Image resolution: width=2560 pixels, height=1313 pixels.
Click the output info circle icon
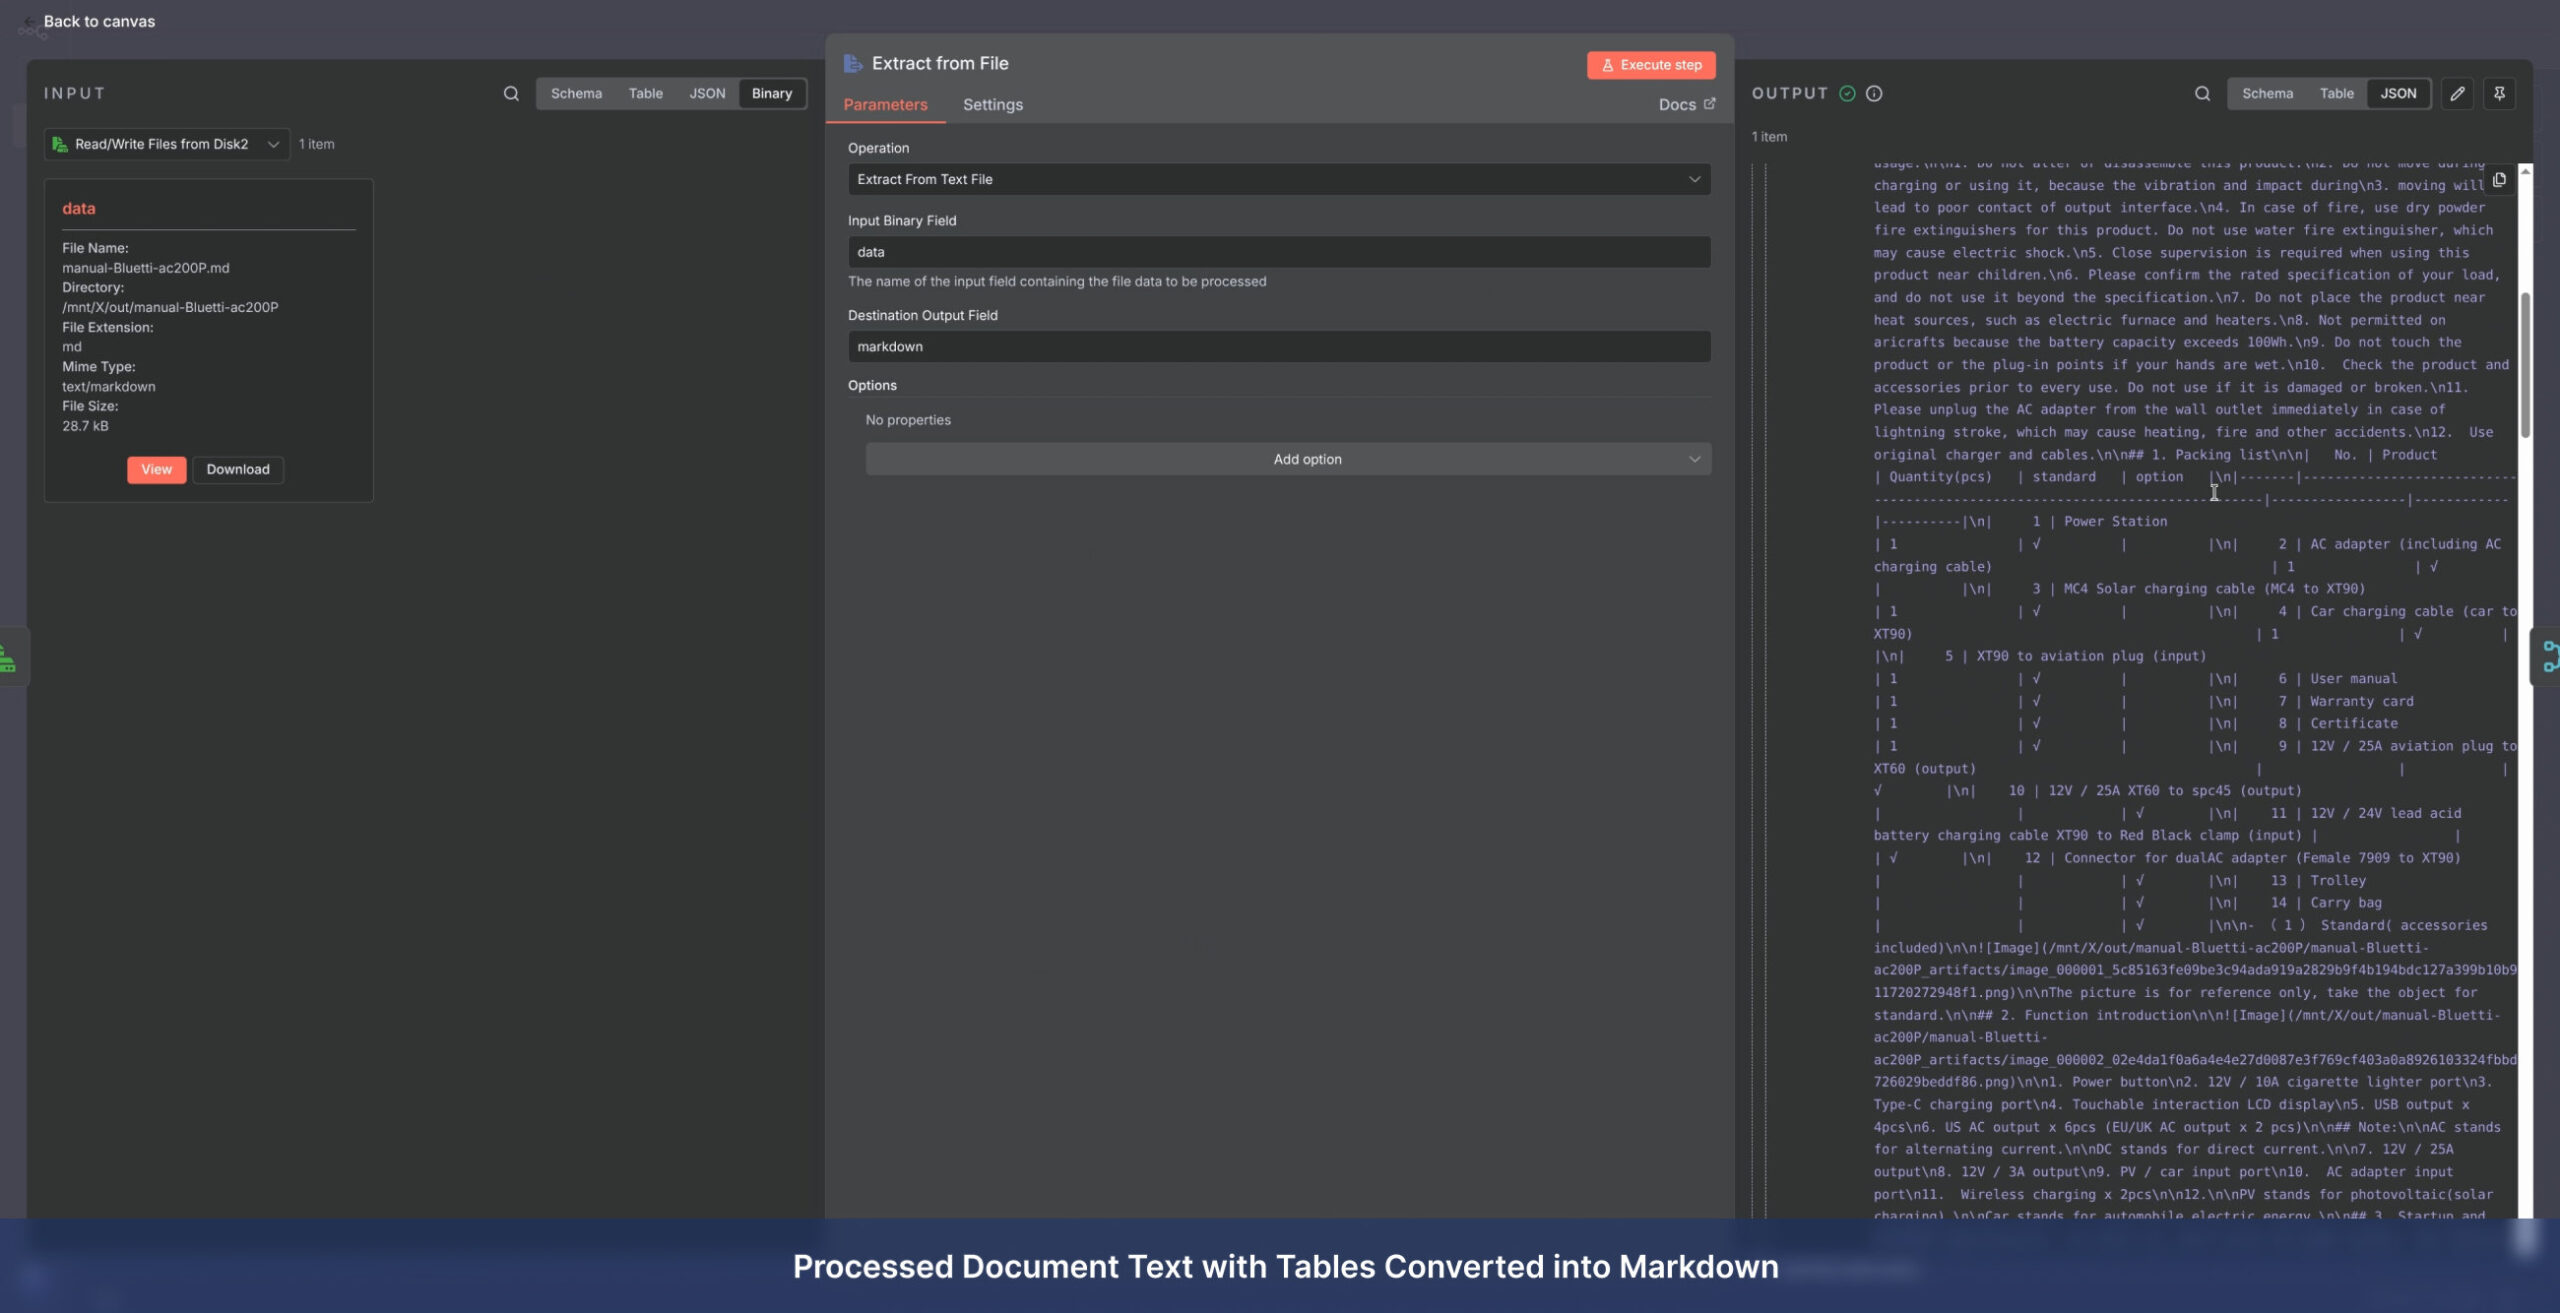tap(1874, 93)
